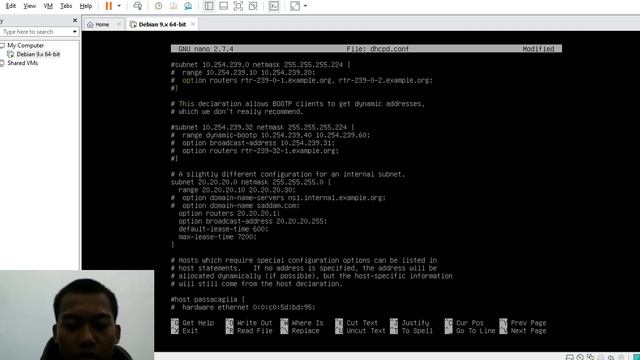Click 'File: dhcpd.conf' in nano header
The image size is (640, 360).
378,49
